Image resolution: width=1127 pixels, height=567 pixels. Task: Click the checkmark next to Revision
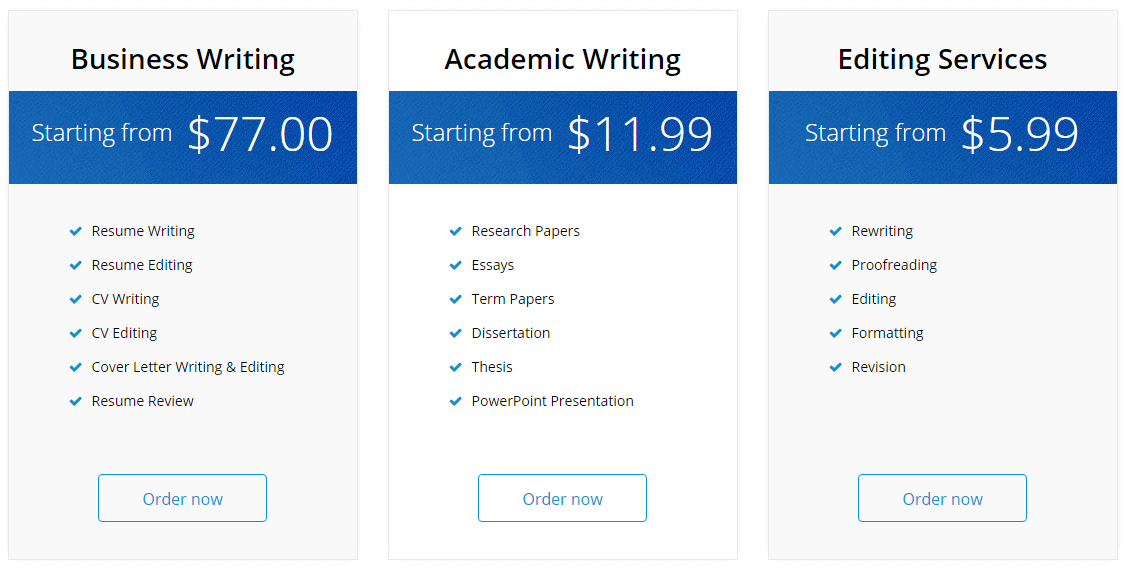coord(835,367)
